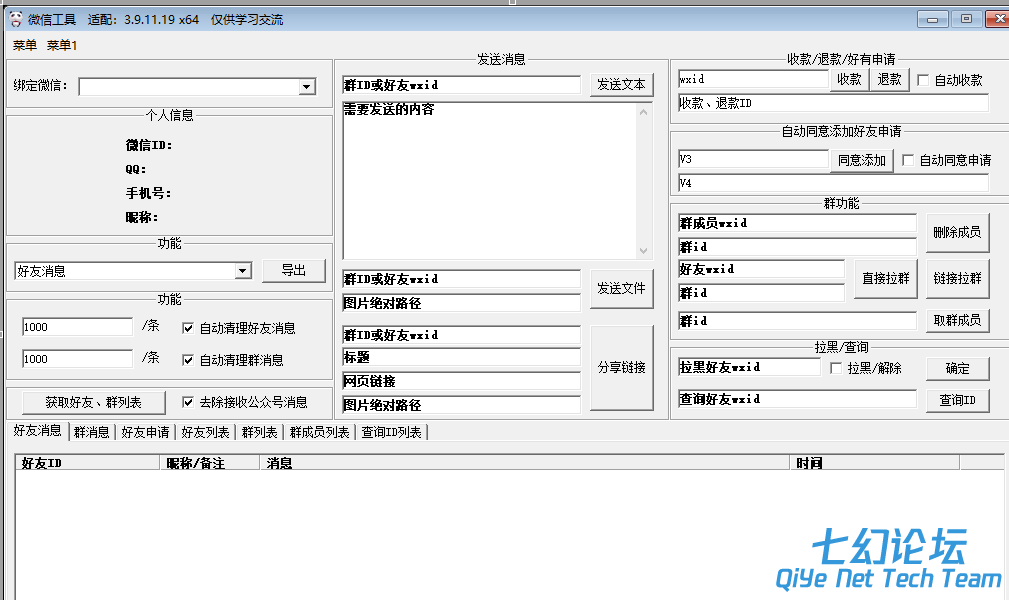The width and height of the screenshot is (1009, 600).
Task: Click 群id field below 好友wxid
Action: [761, 293]
